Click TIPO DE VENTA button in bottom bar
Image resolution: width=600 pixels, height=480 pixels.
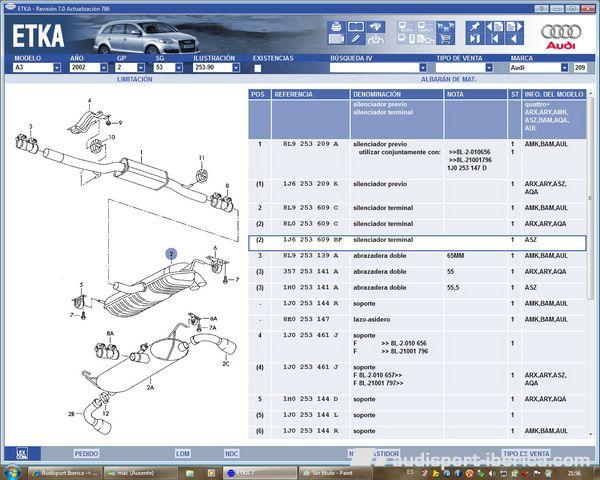click(x=526, y=454)
